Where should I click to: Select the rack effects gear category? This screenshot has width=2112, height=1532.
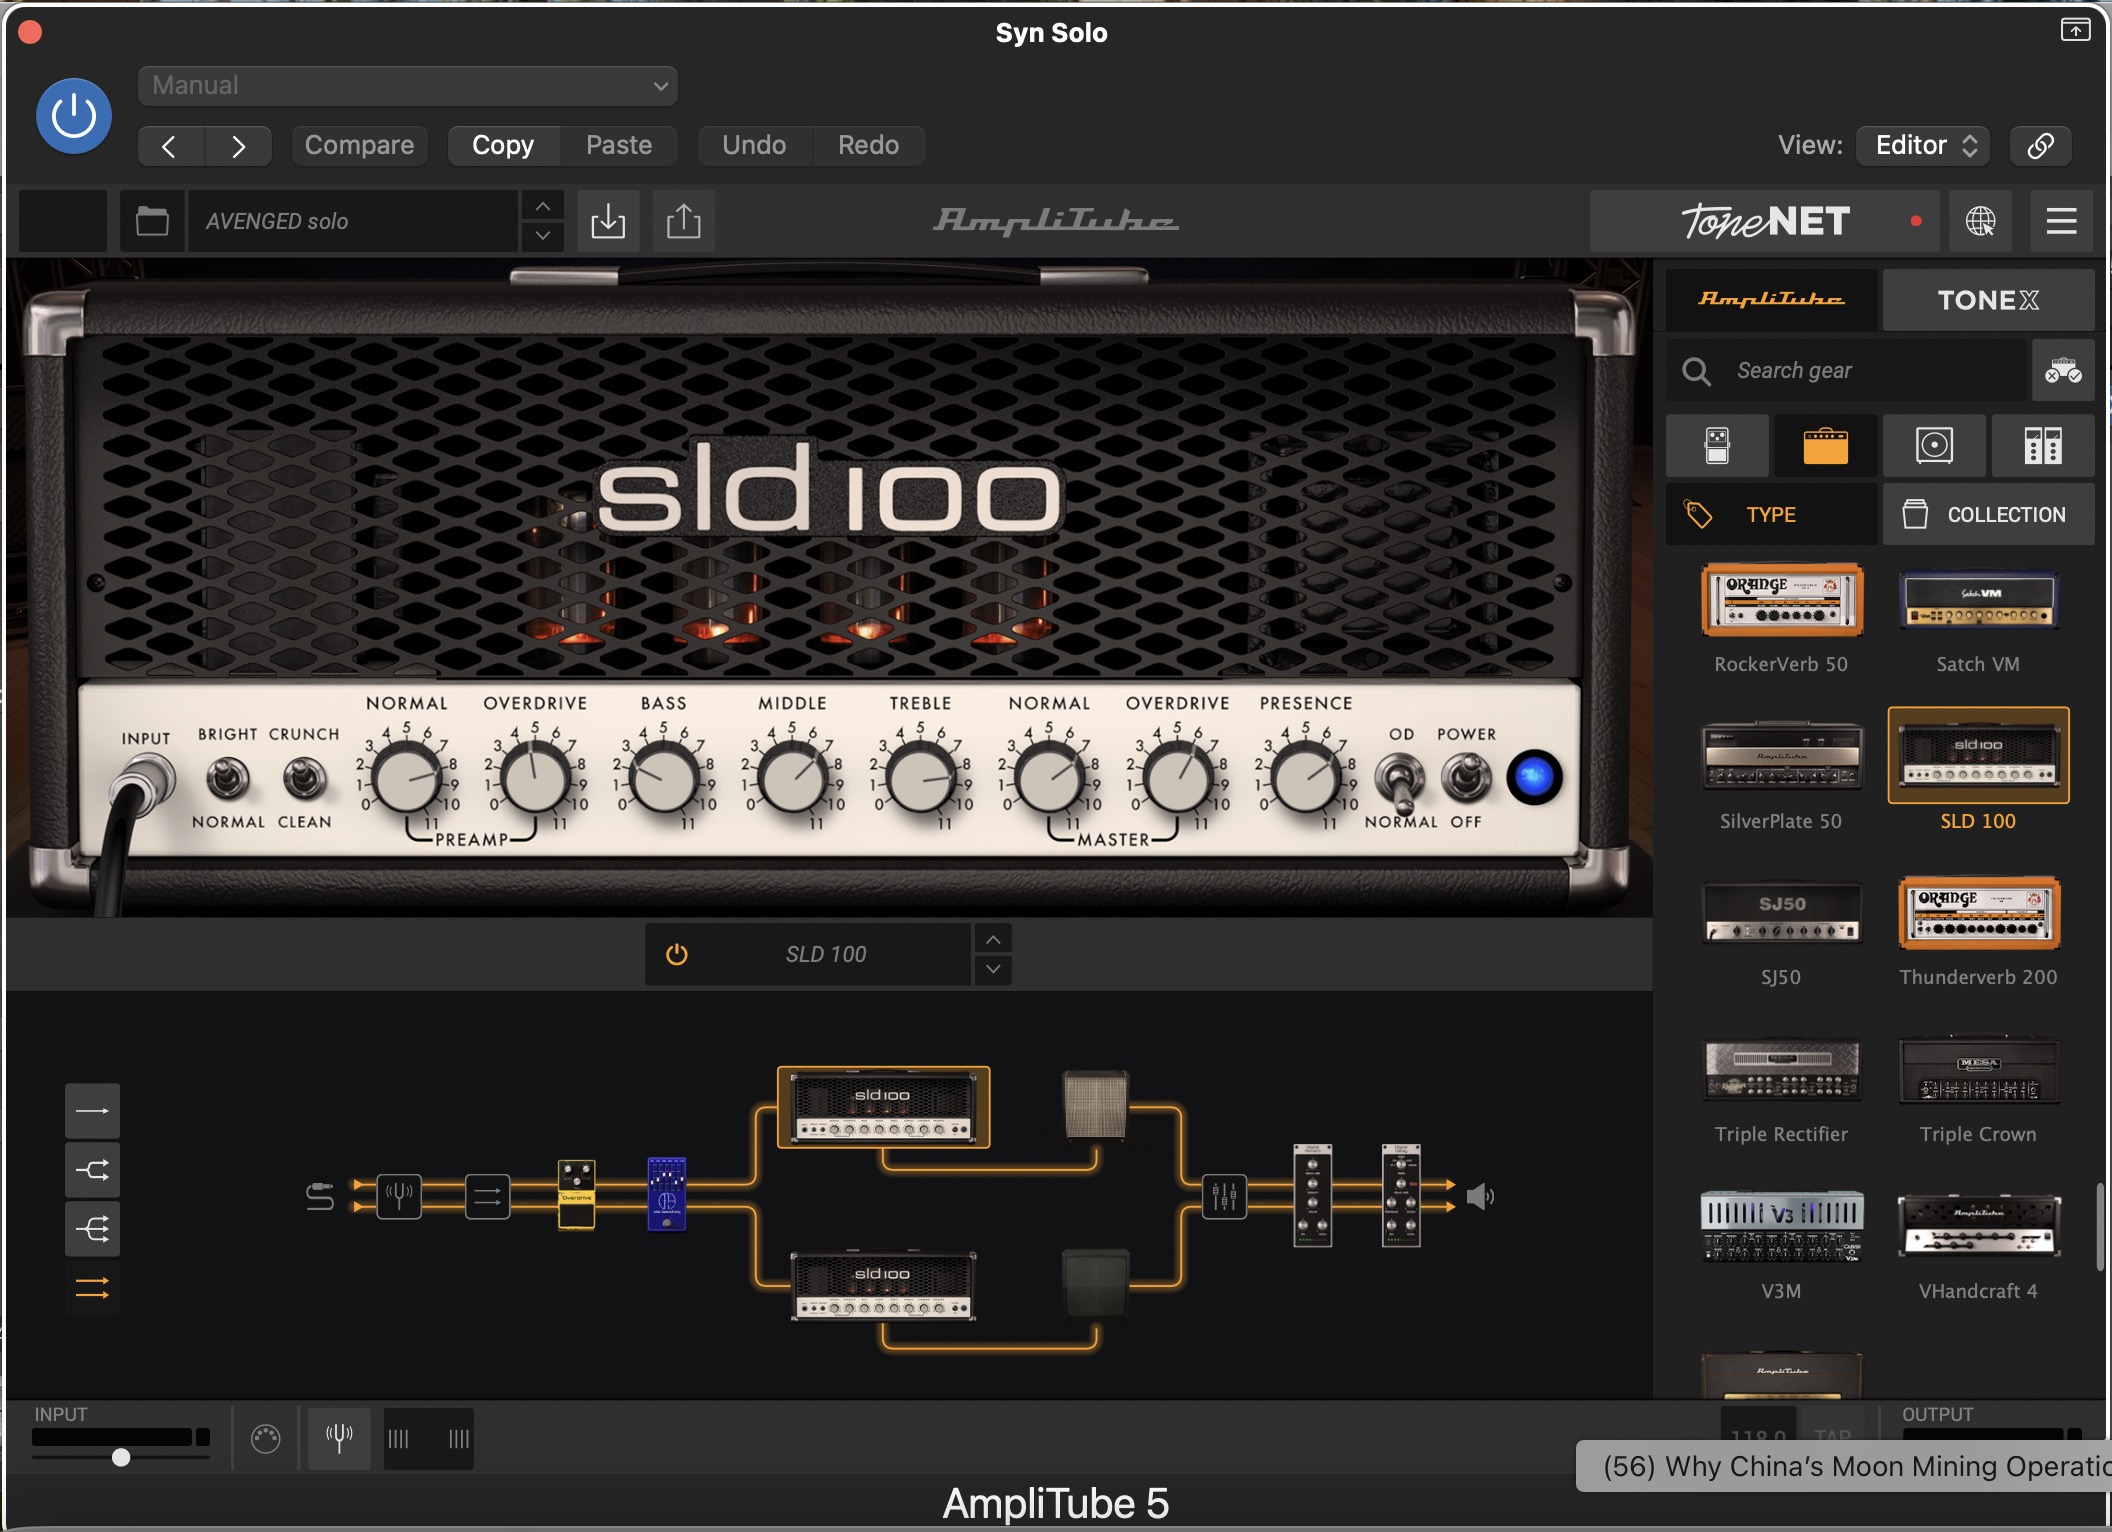pos(2043,445)
